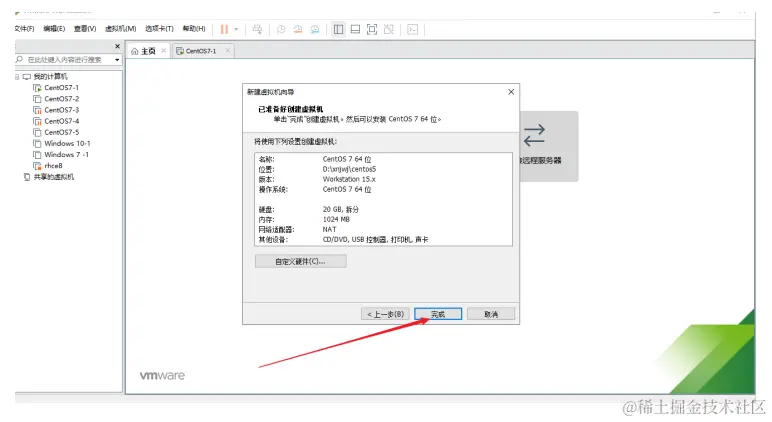This screenshot has height=422, width=772.
Task: Select Windows 10-1 in the library tree
Action: (x=67, y=143)
